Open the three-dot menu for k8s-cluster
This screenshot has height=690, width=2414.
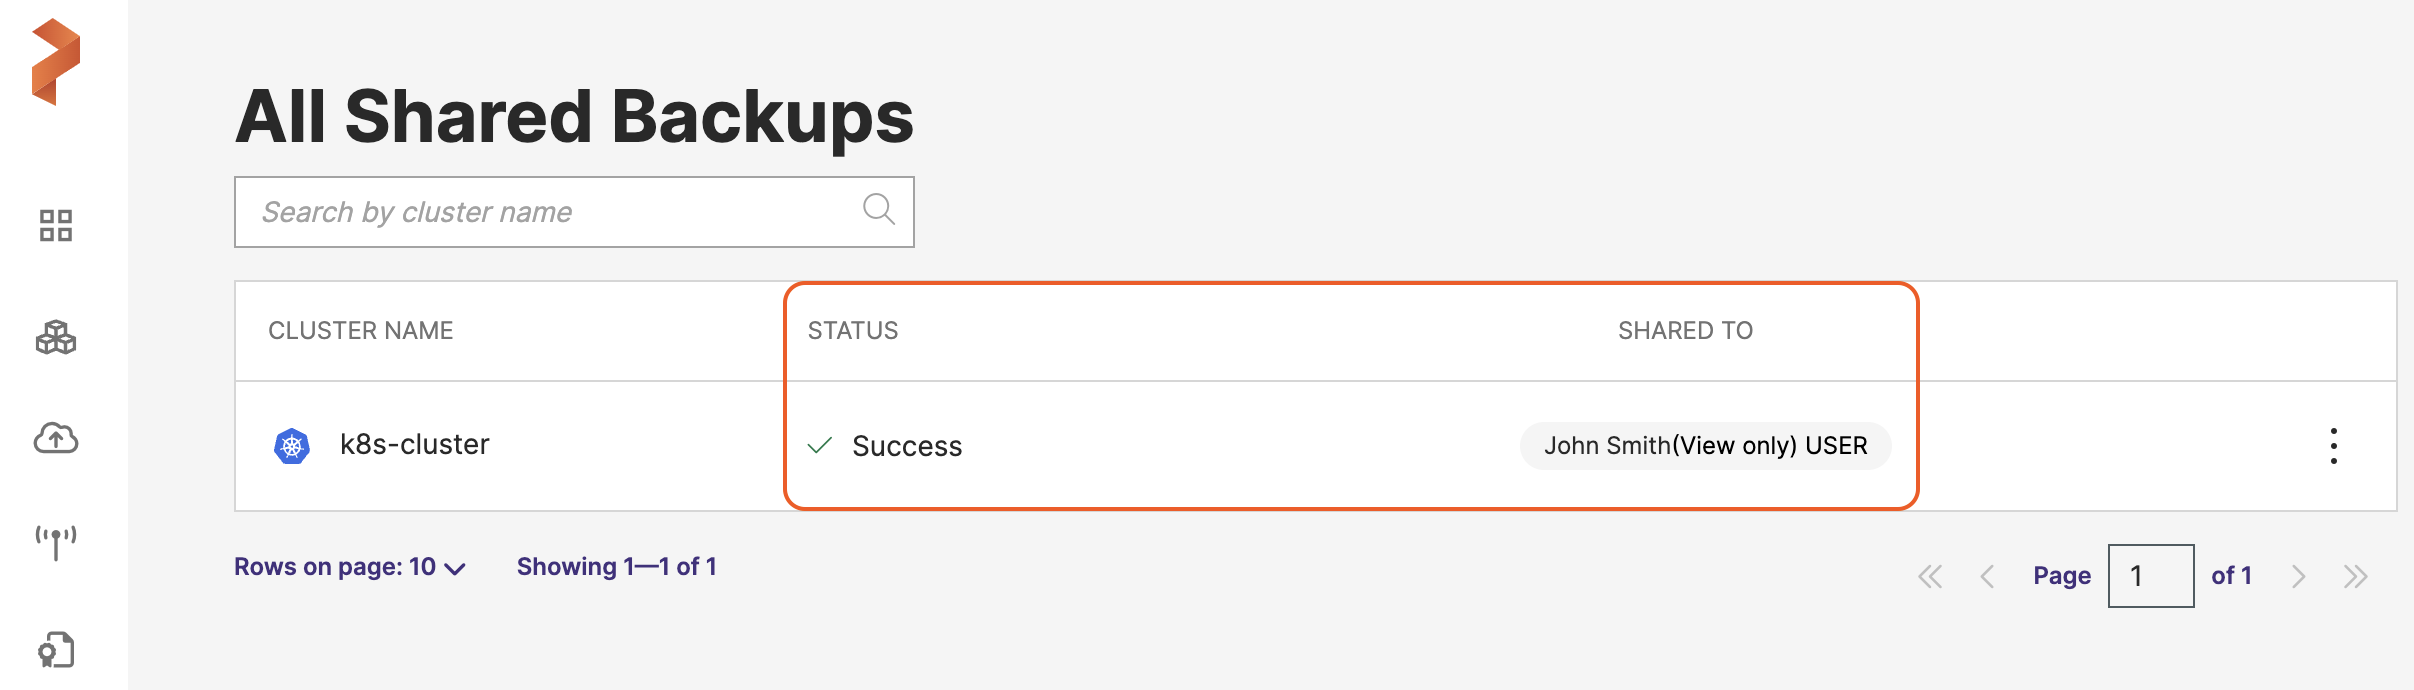[x=2333, y=446]
